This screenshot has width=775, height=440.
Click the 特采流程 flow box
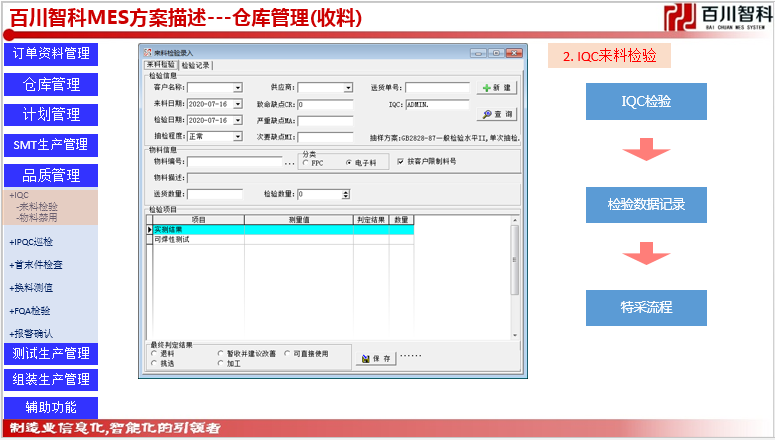[x=646, y=308]
